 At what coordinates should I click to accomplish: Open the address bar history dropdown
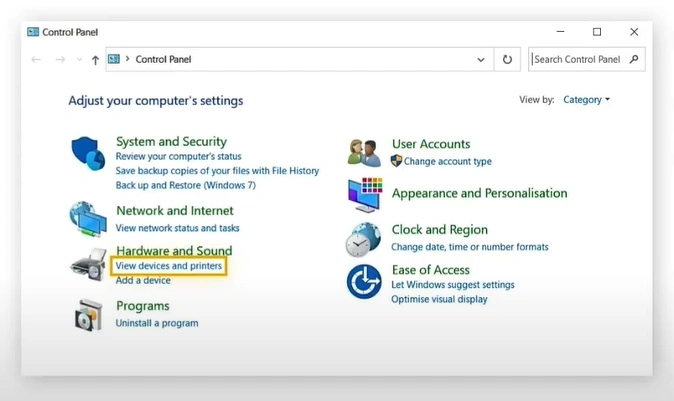481,60
